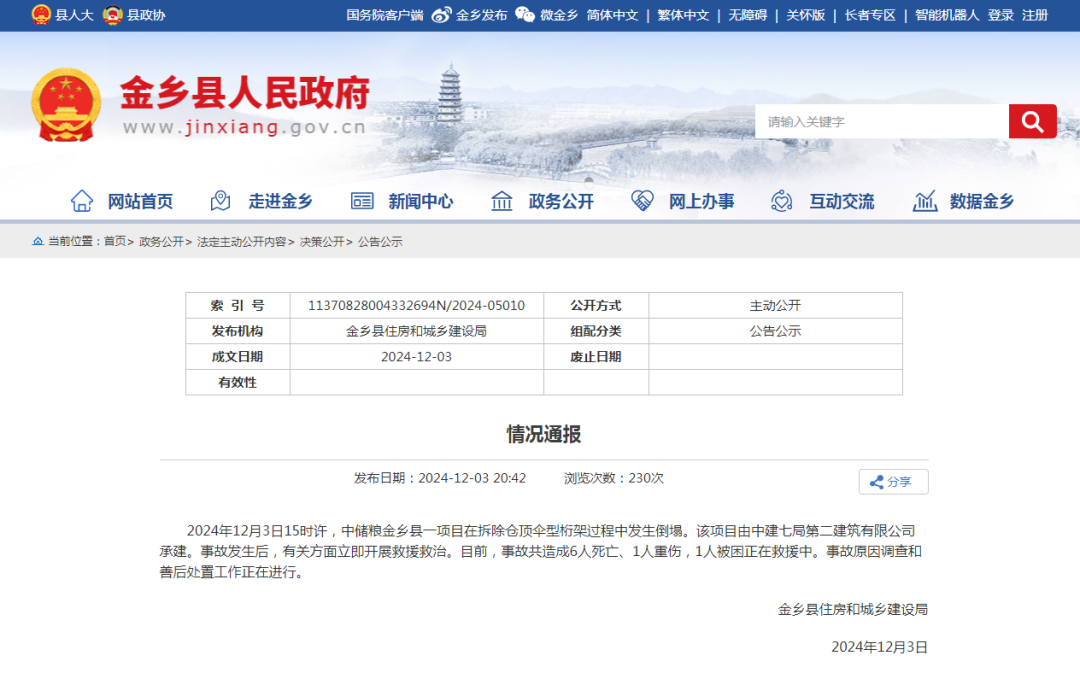
Task: Click the chart icon beside 数据金乡
Action: pyautogui.click(x=925, y=201)
